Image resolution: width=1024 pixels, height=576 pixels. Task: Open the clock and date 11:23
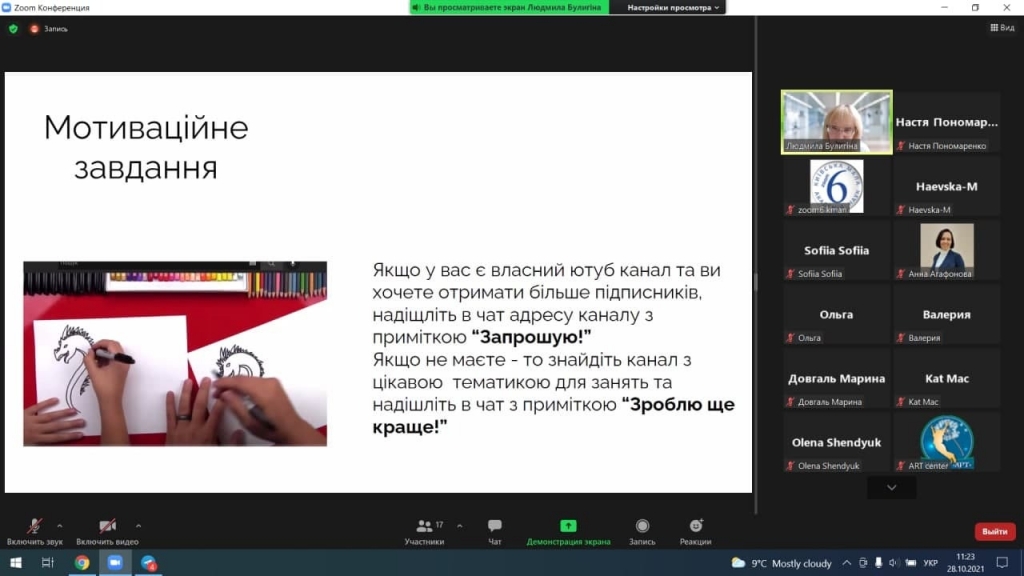click(x=965, y=562)
